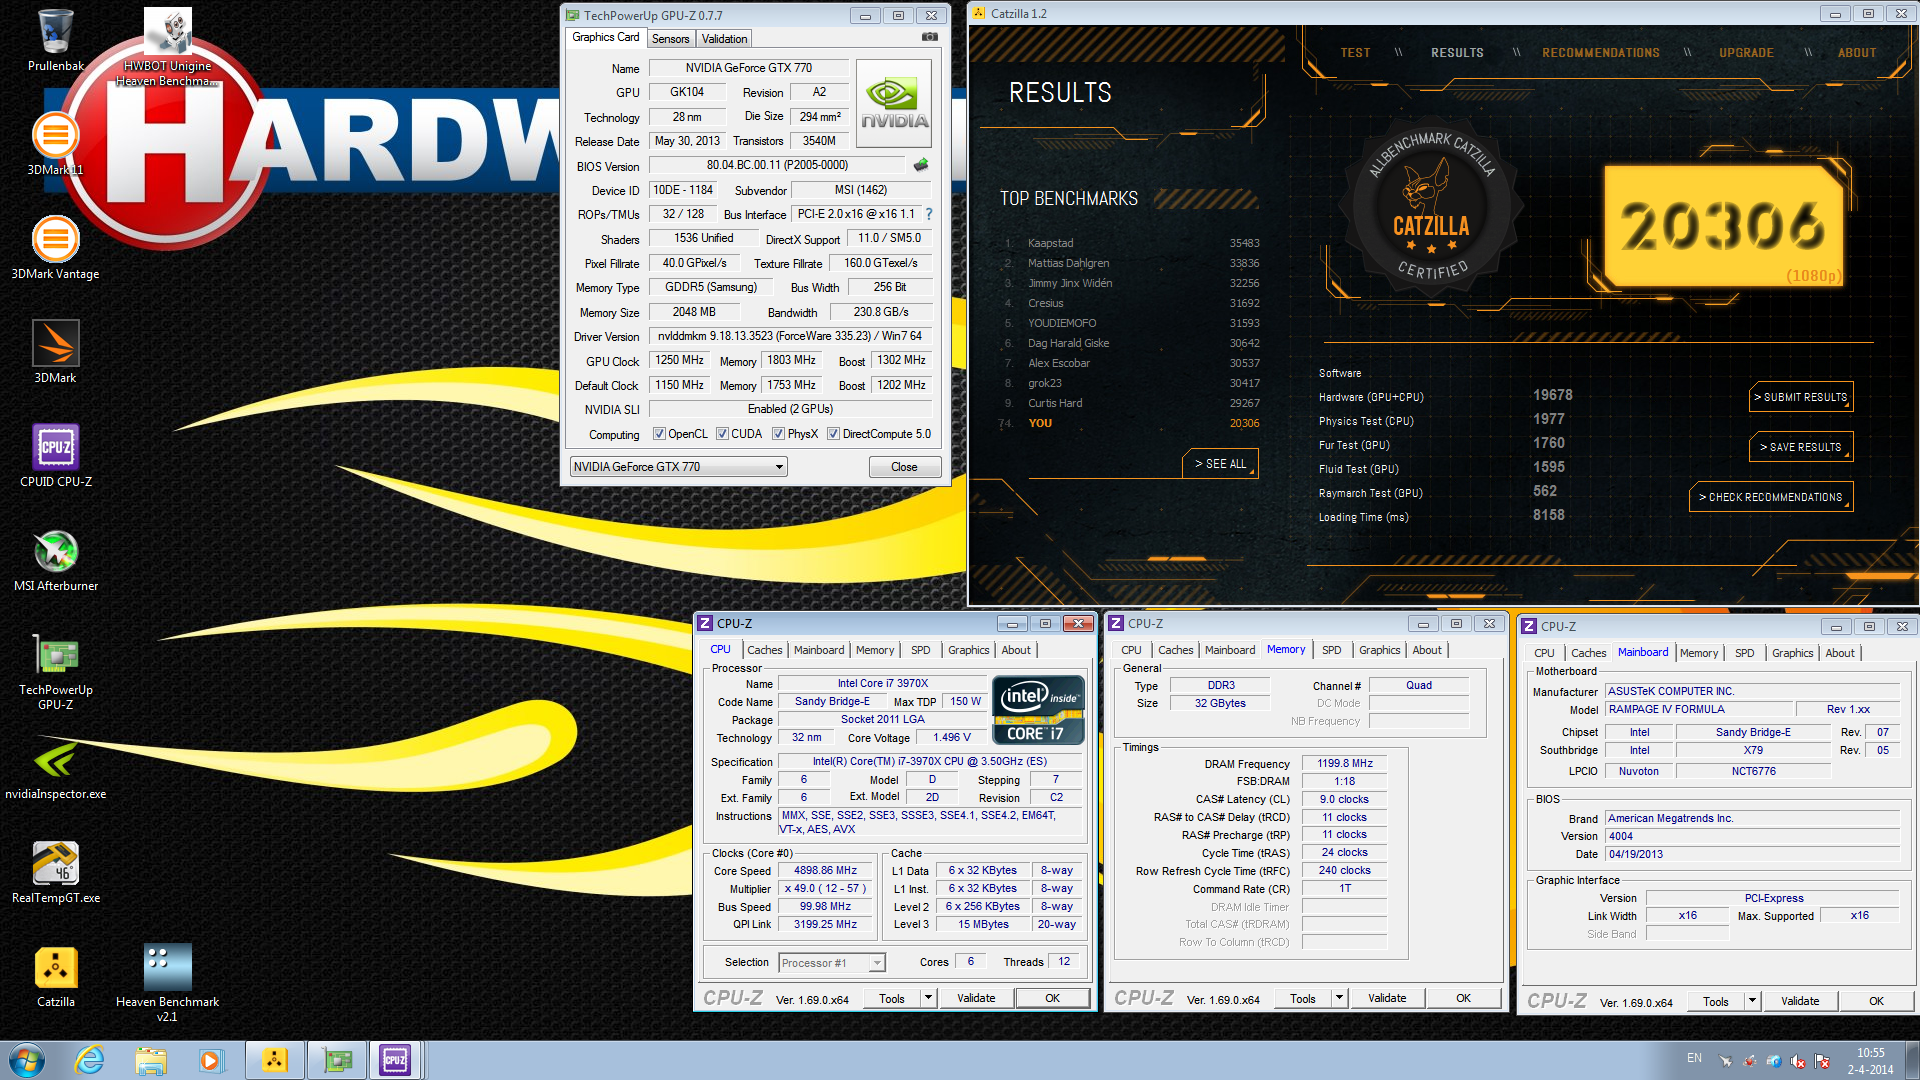Expand Tools arrow in CPU-Z Memory window
The height and width of the screenshot is (1080, 1920).
point(1339,998)
